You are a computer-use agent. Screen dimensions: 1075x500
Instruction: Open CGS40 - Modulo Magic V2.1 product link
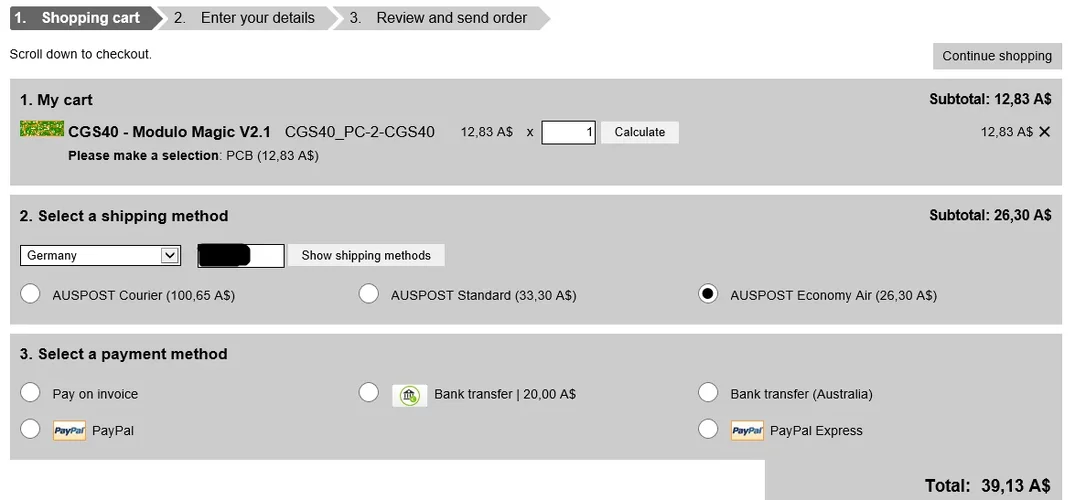(169, 132)
